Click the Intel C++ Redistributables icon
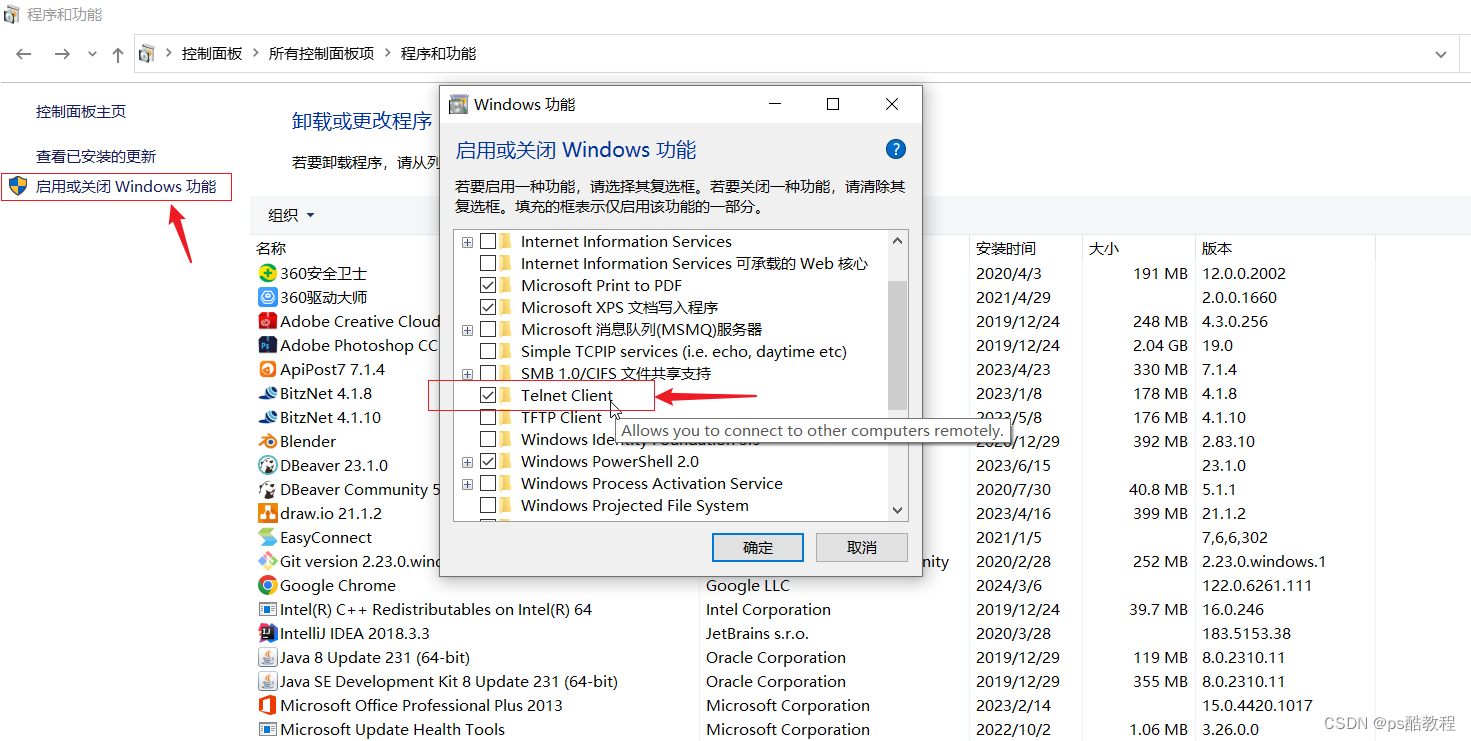The width and height of the screenshot is (1471, 741). coord(267,609)
